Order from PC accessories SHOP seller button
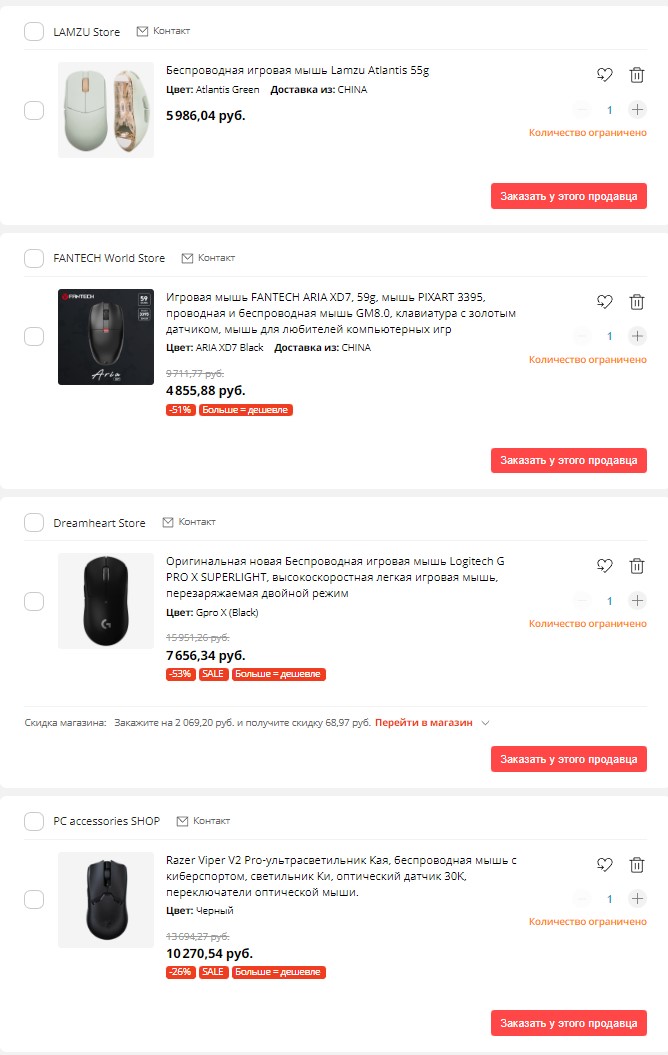The width and height of the screenshot is (668, 1055). pos(568,1023)
